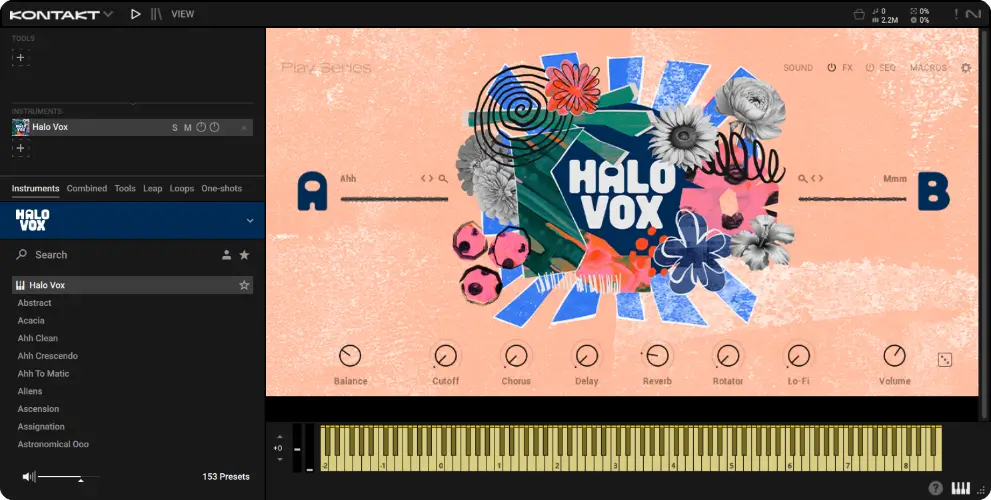Toggle the FX power button
The height and width of the screenshot is (500, 991).
click(832, 68)
